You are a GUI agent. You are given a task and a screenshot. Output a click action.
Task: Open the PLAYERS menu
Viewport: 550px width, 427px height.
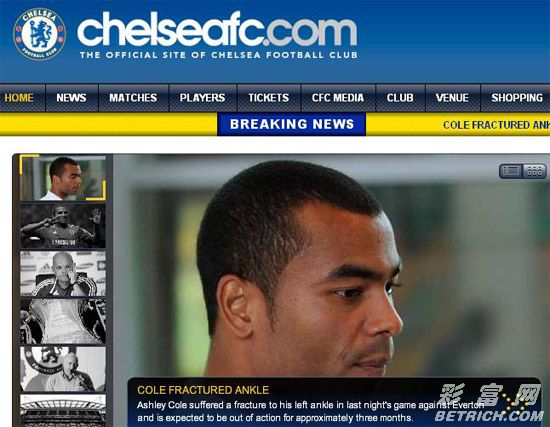(202, 98)
